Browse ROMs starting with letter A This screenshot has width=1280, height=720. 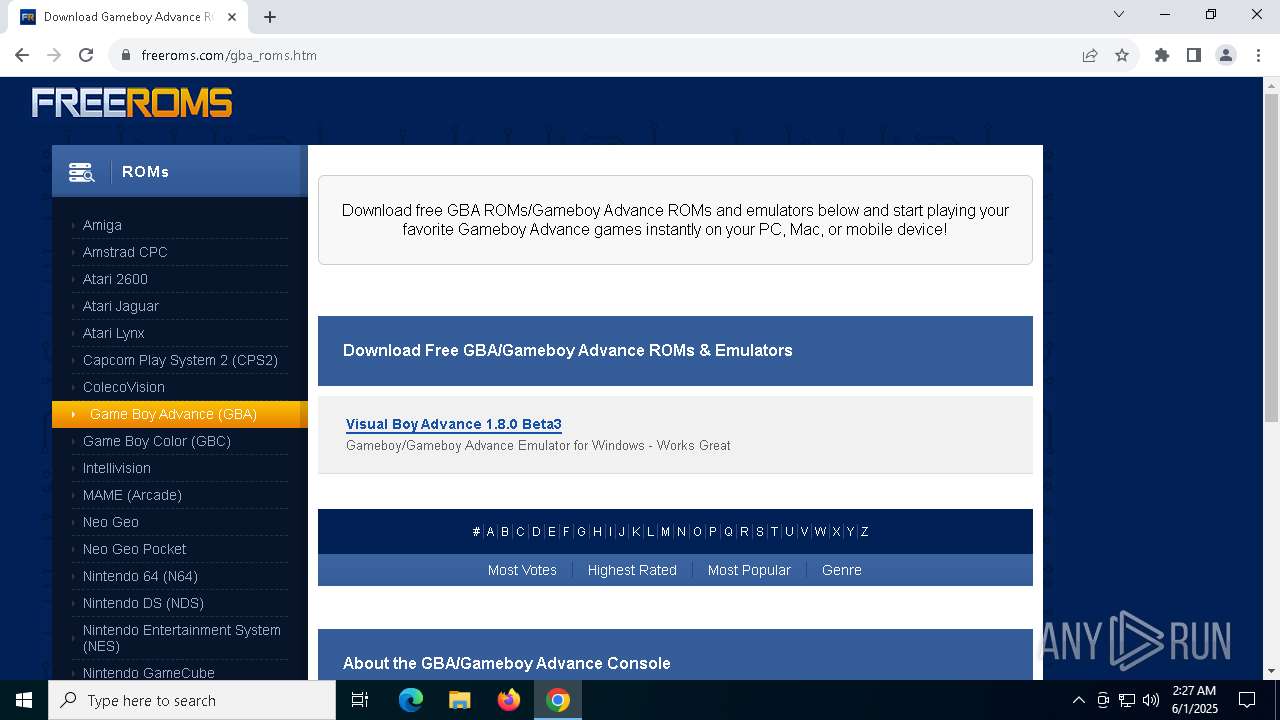click(x=490, y=532)
